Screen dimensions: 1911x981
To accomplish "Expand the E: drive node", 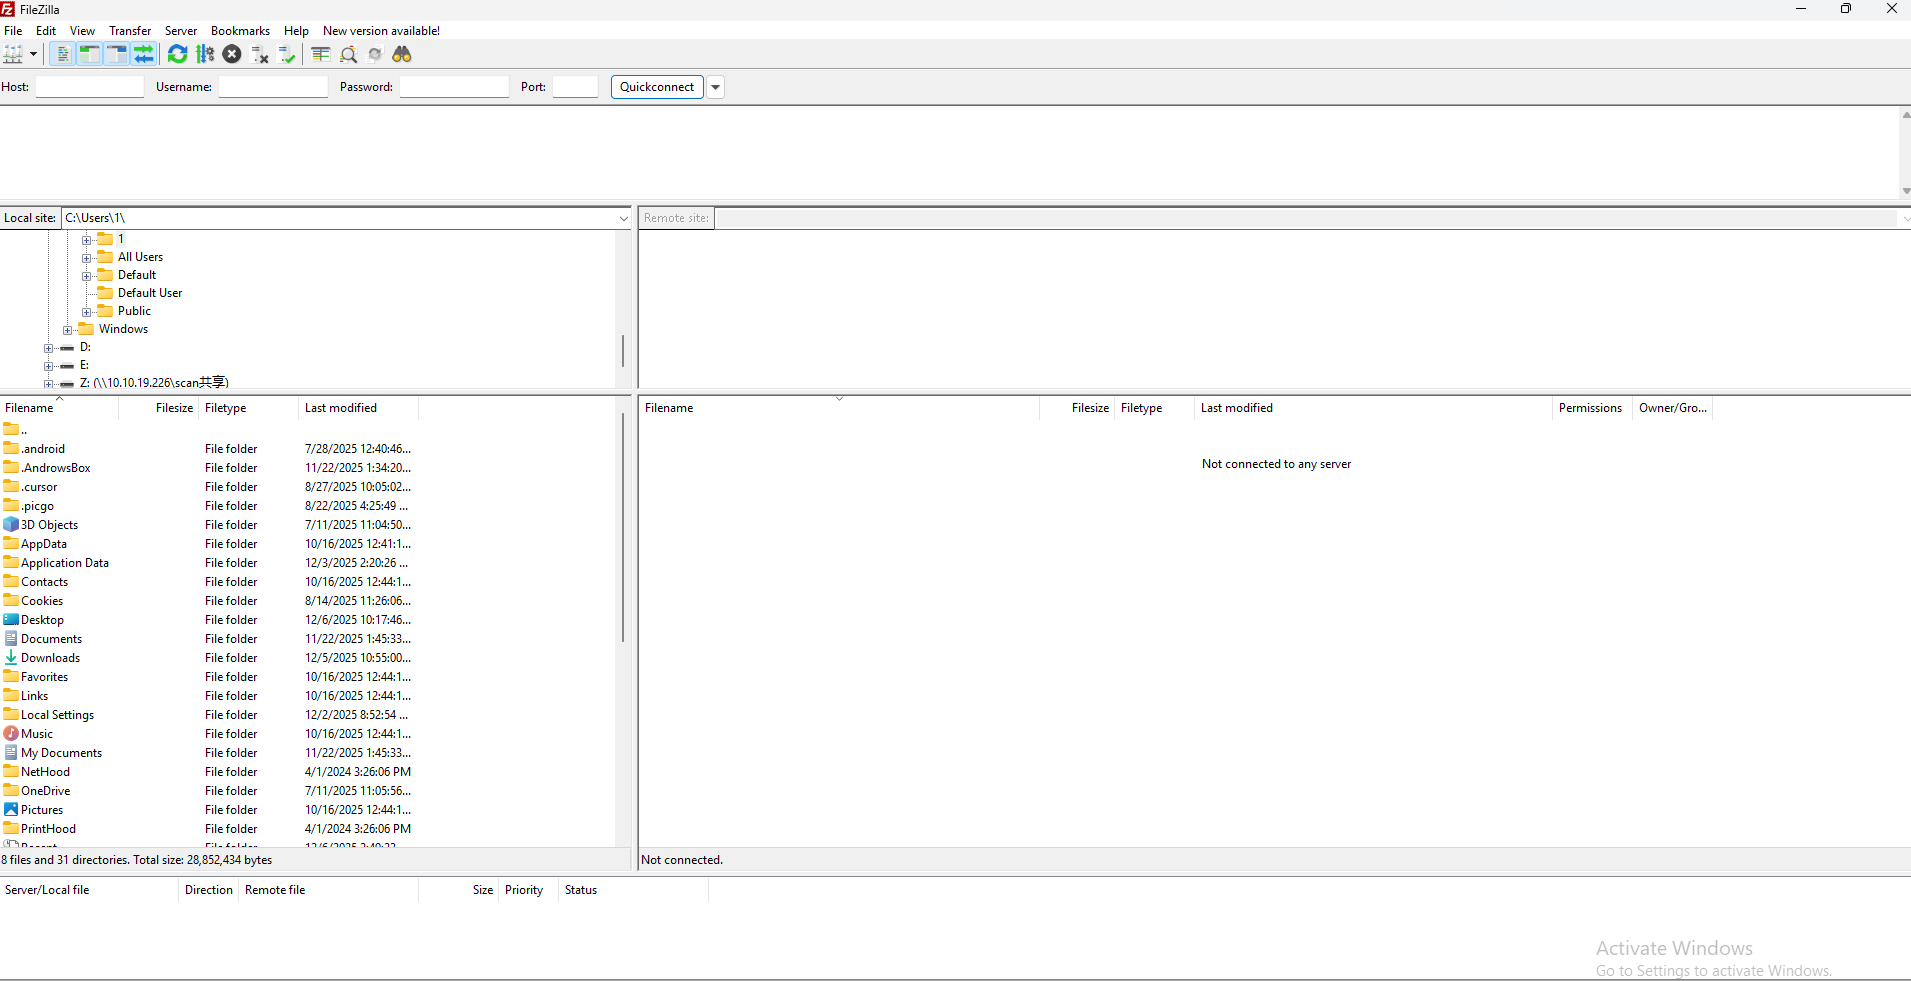I will (x=49, y=366).
